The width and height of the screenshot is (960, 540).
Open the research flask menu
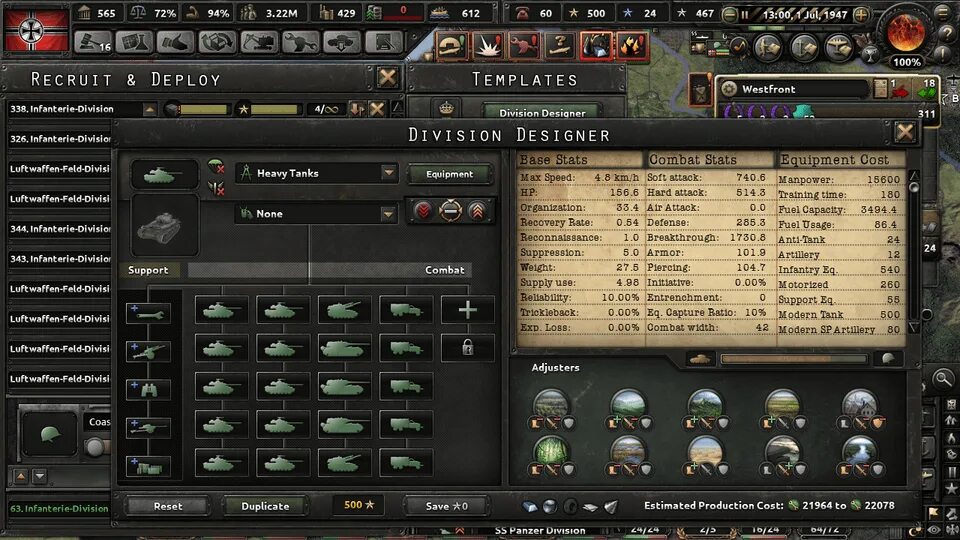(134, 42)
